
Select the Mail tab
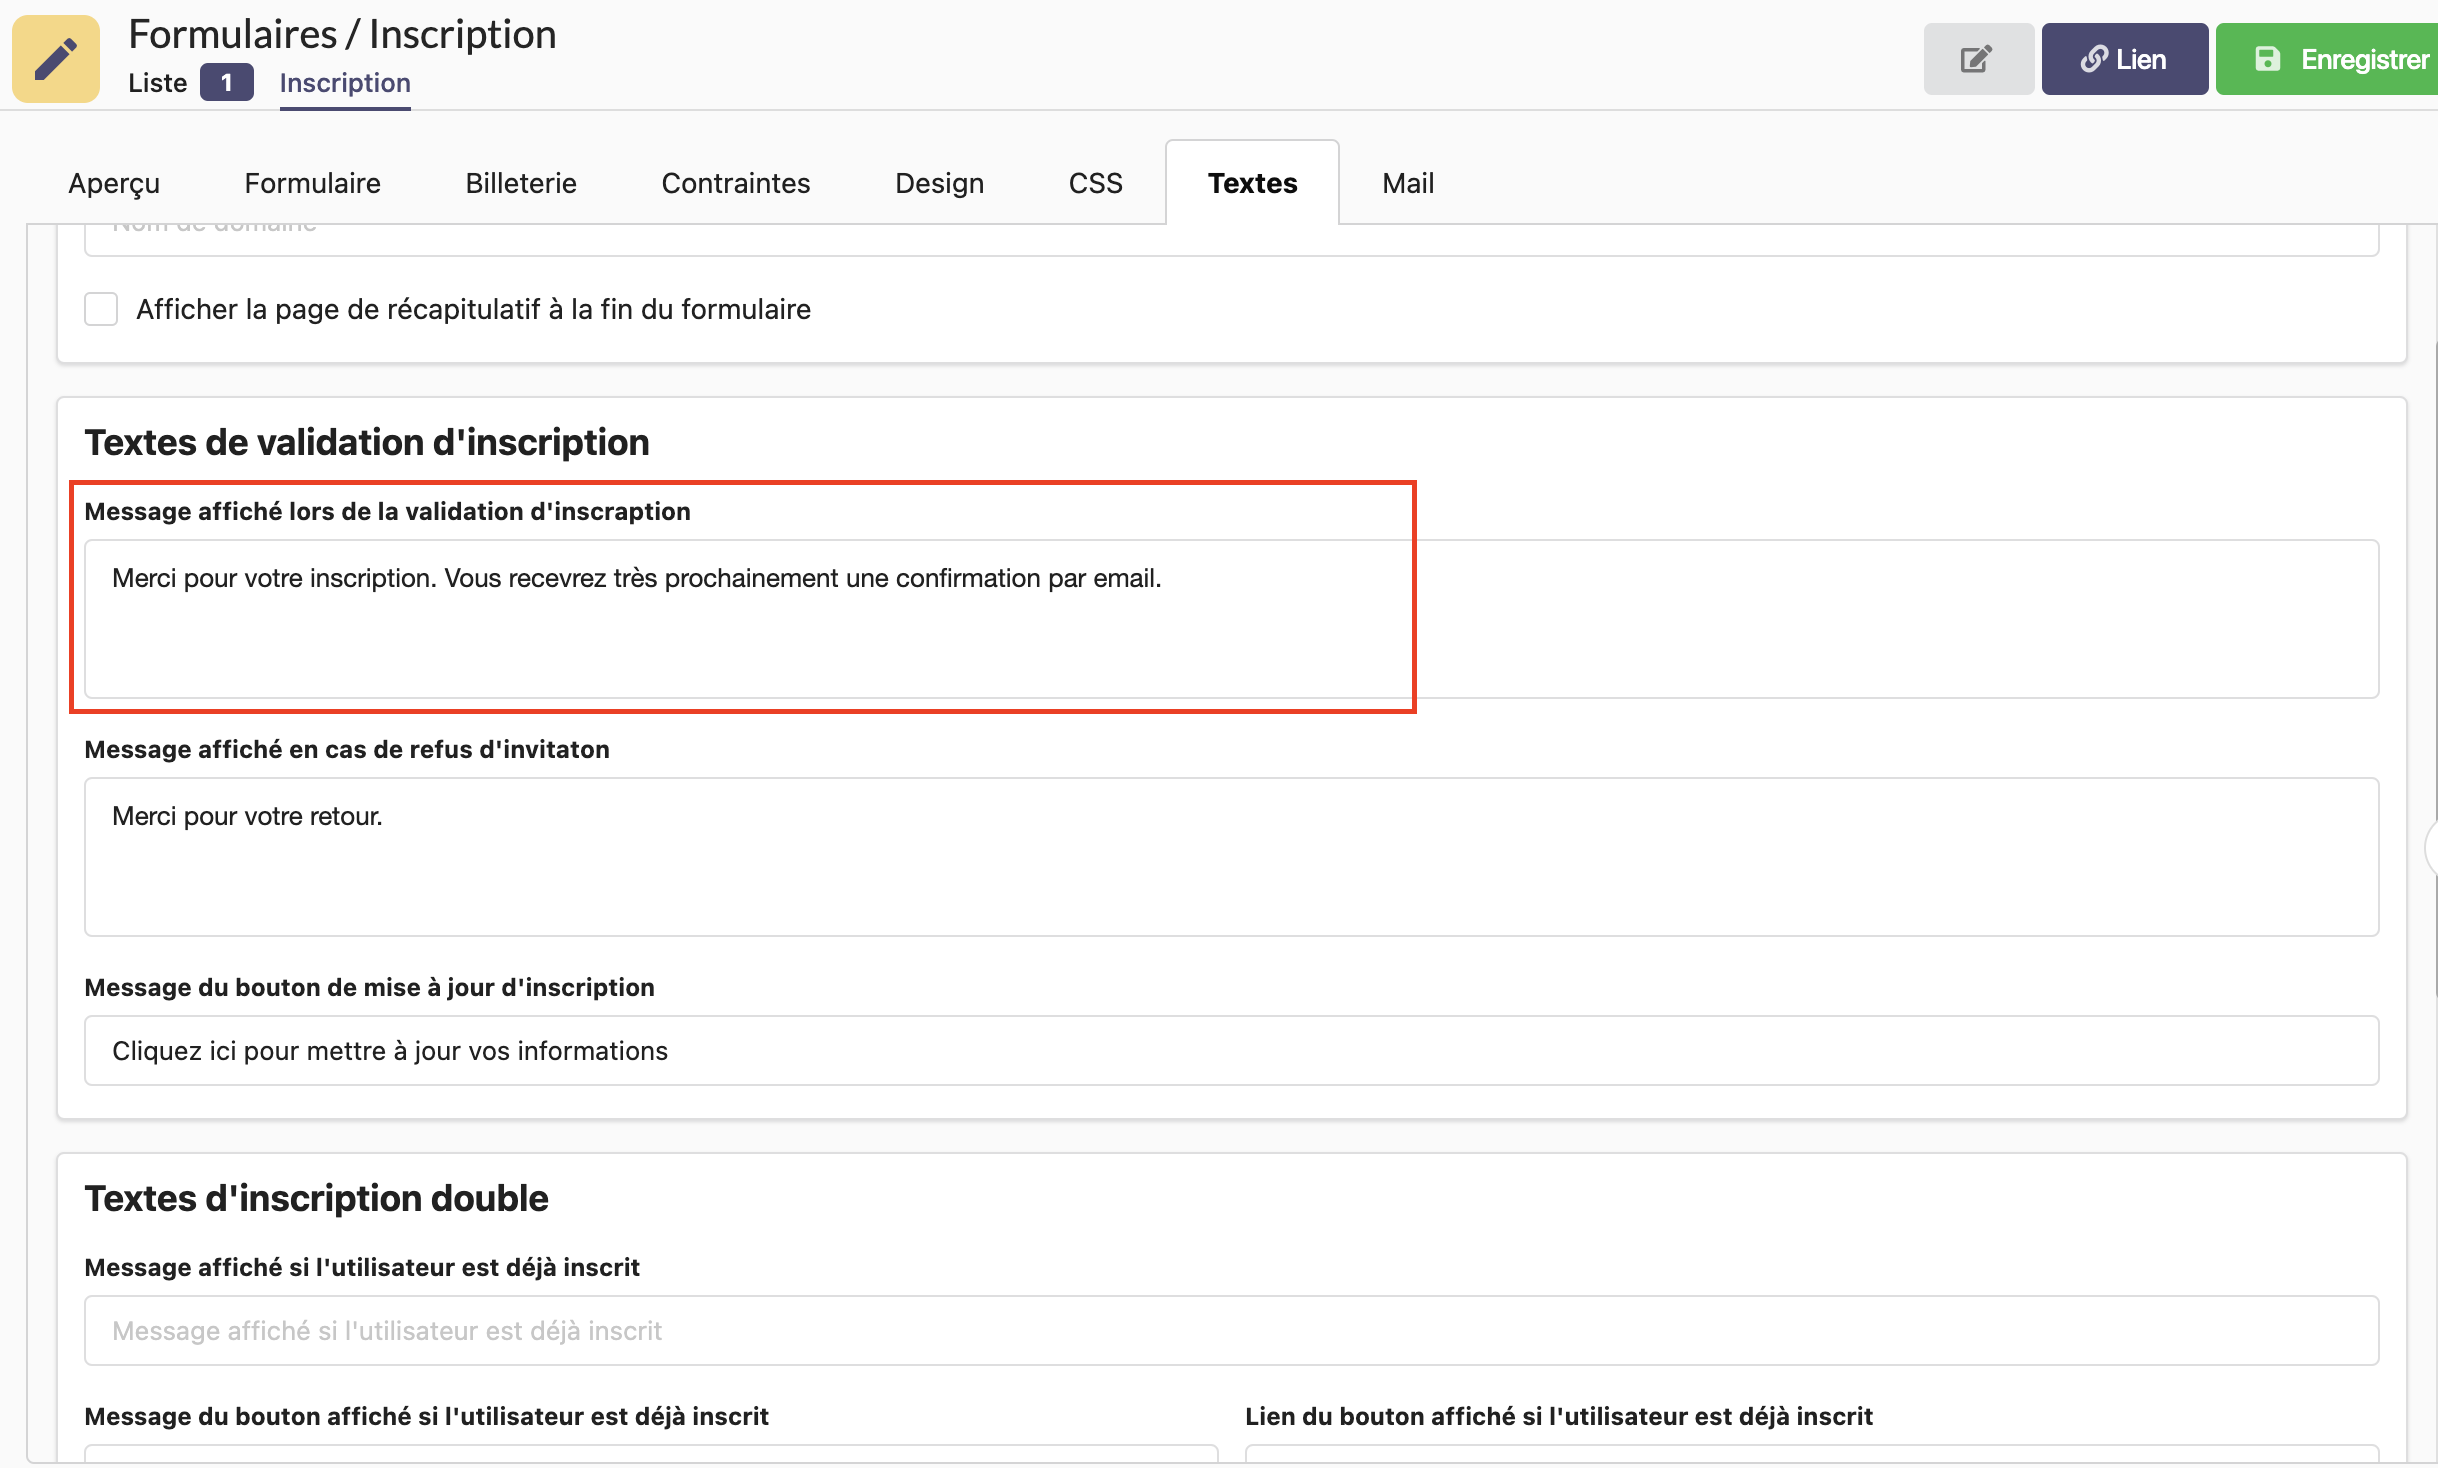[x=1408, y=183]
